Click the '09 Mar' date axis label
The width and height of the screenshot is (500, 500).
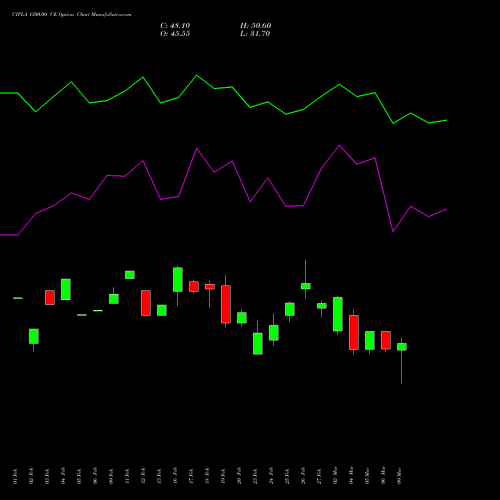[399, 476]
